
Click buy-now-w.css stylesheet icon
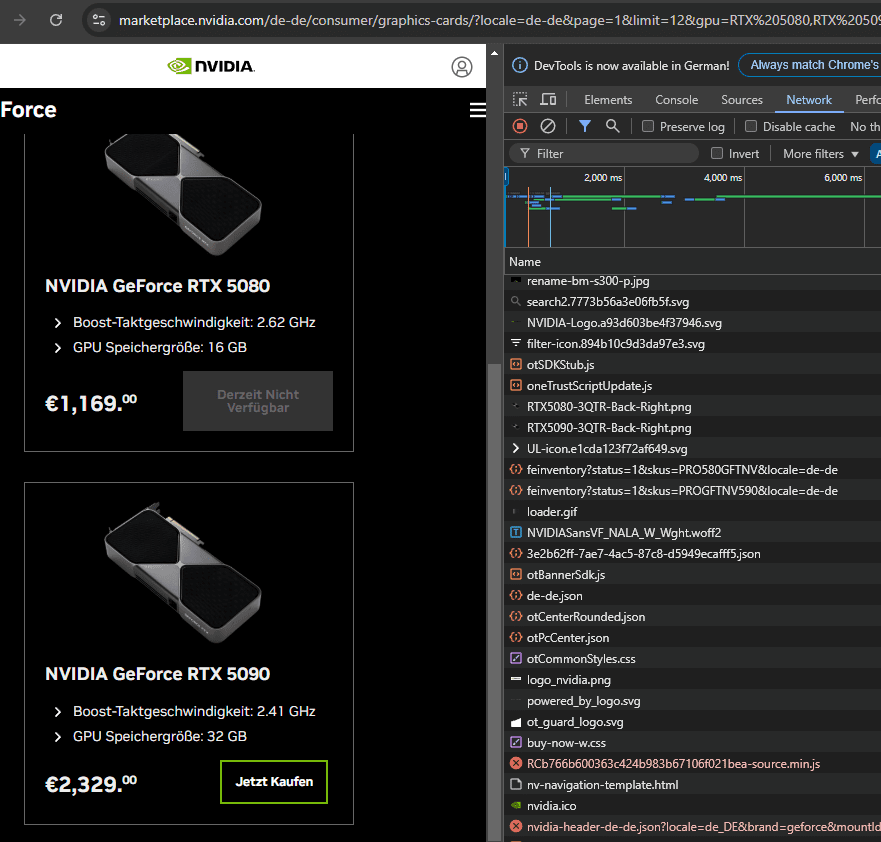[x=516, y=743]
